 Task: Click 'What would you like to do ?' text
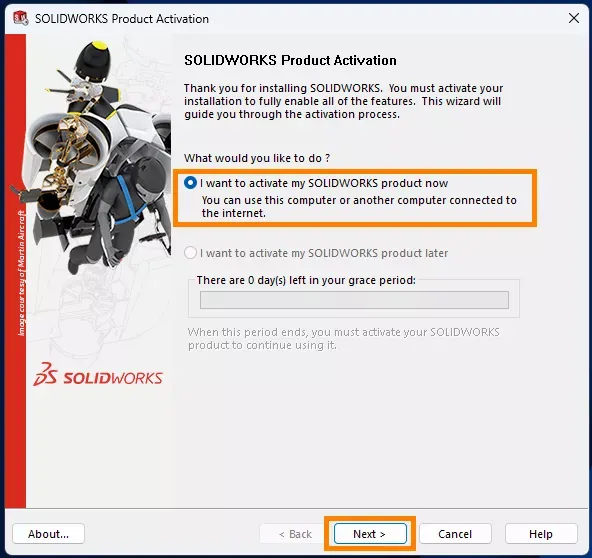point(257,158)
